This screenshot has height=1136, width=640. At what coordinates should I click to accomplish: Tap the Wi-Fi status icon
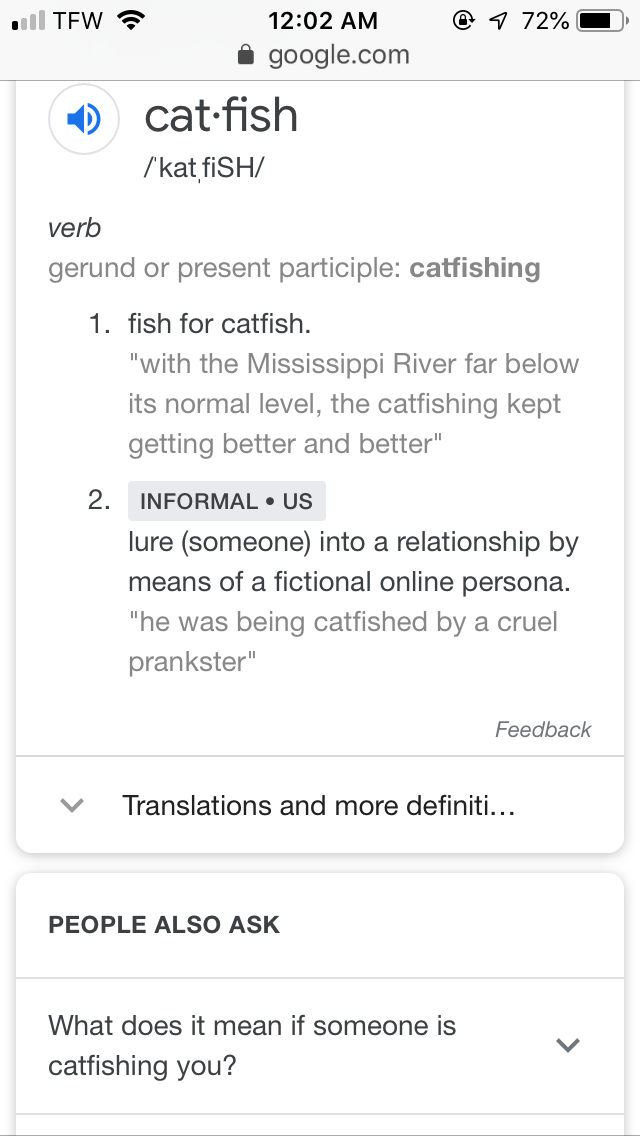coord(130,20)
